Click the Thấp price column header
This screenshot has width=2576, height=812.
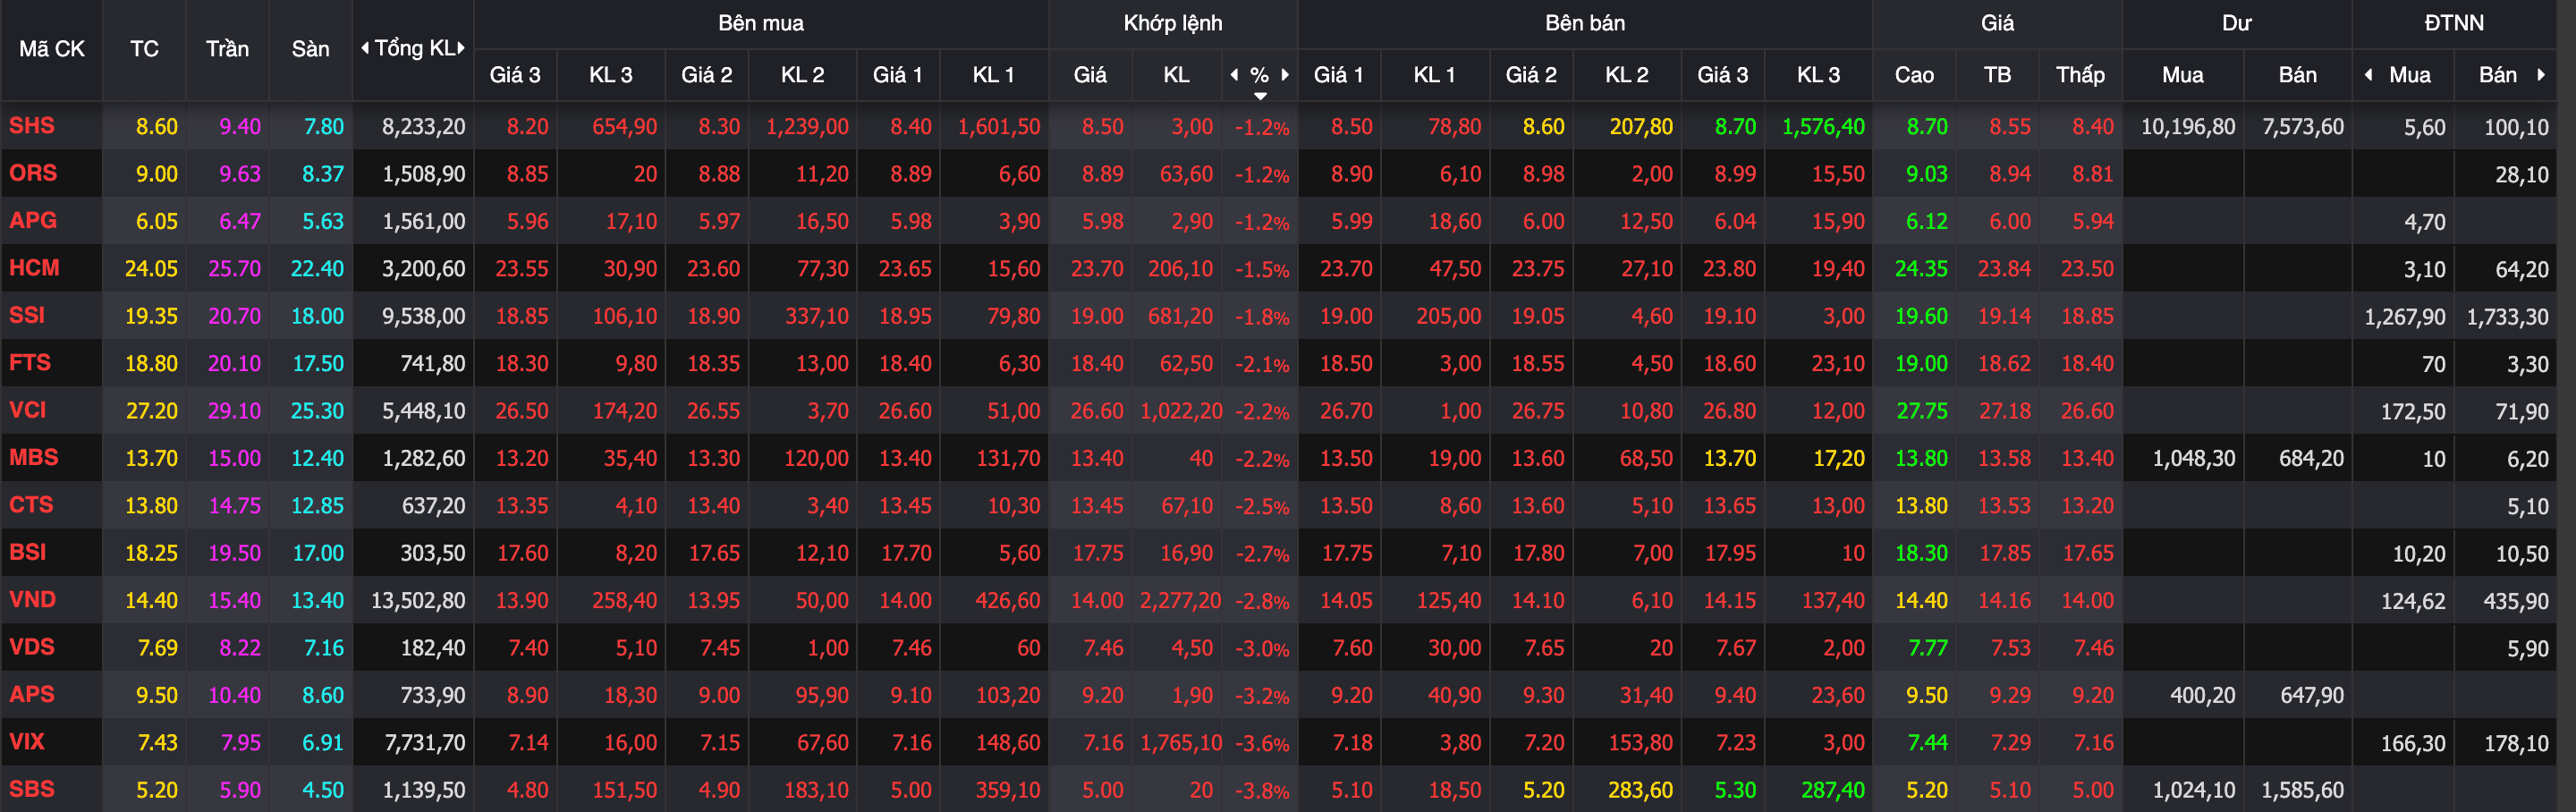(x=2080, y=75)
